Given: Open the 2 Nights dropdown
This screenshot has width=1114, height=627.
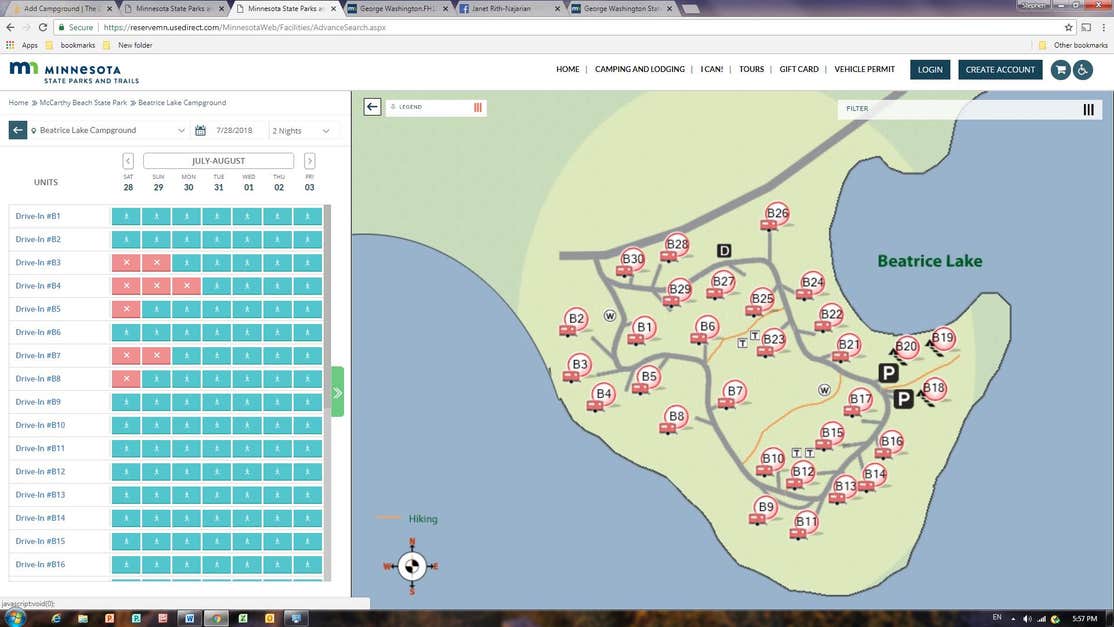Looking at the screenshot, I should pos(303,131).
